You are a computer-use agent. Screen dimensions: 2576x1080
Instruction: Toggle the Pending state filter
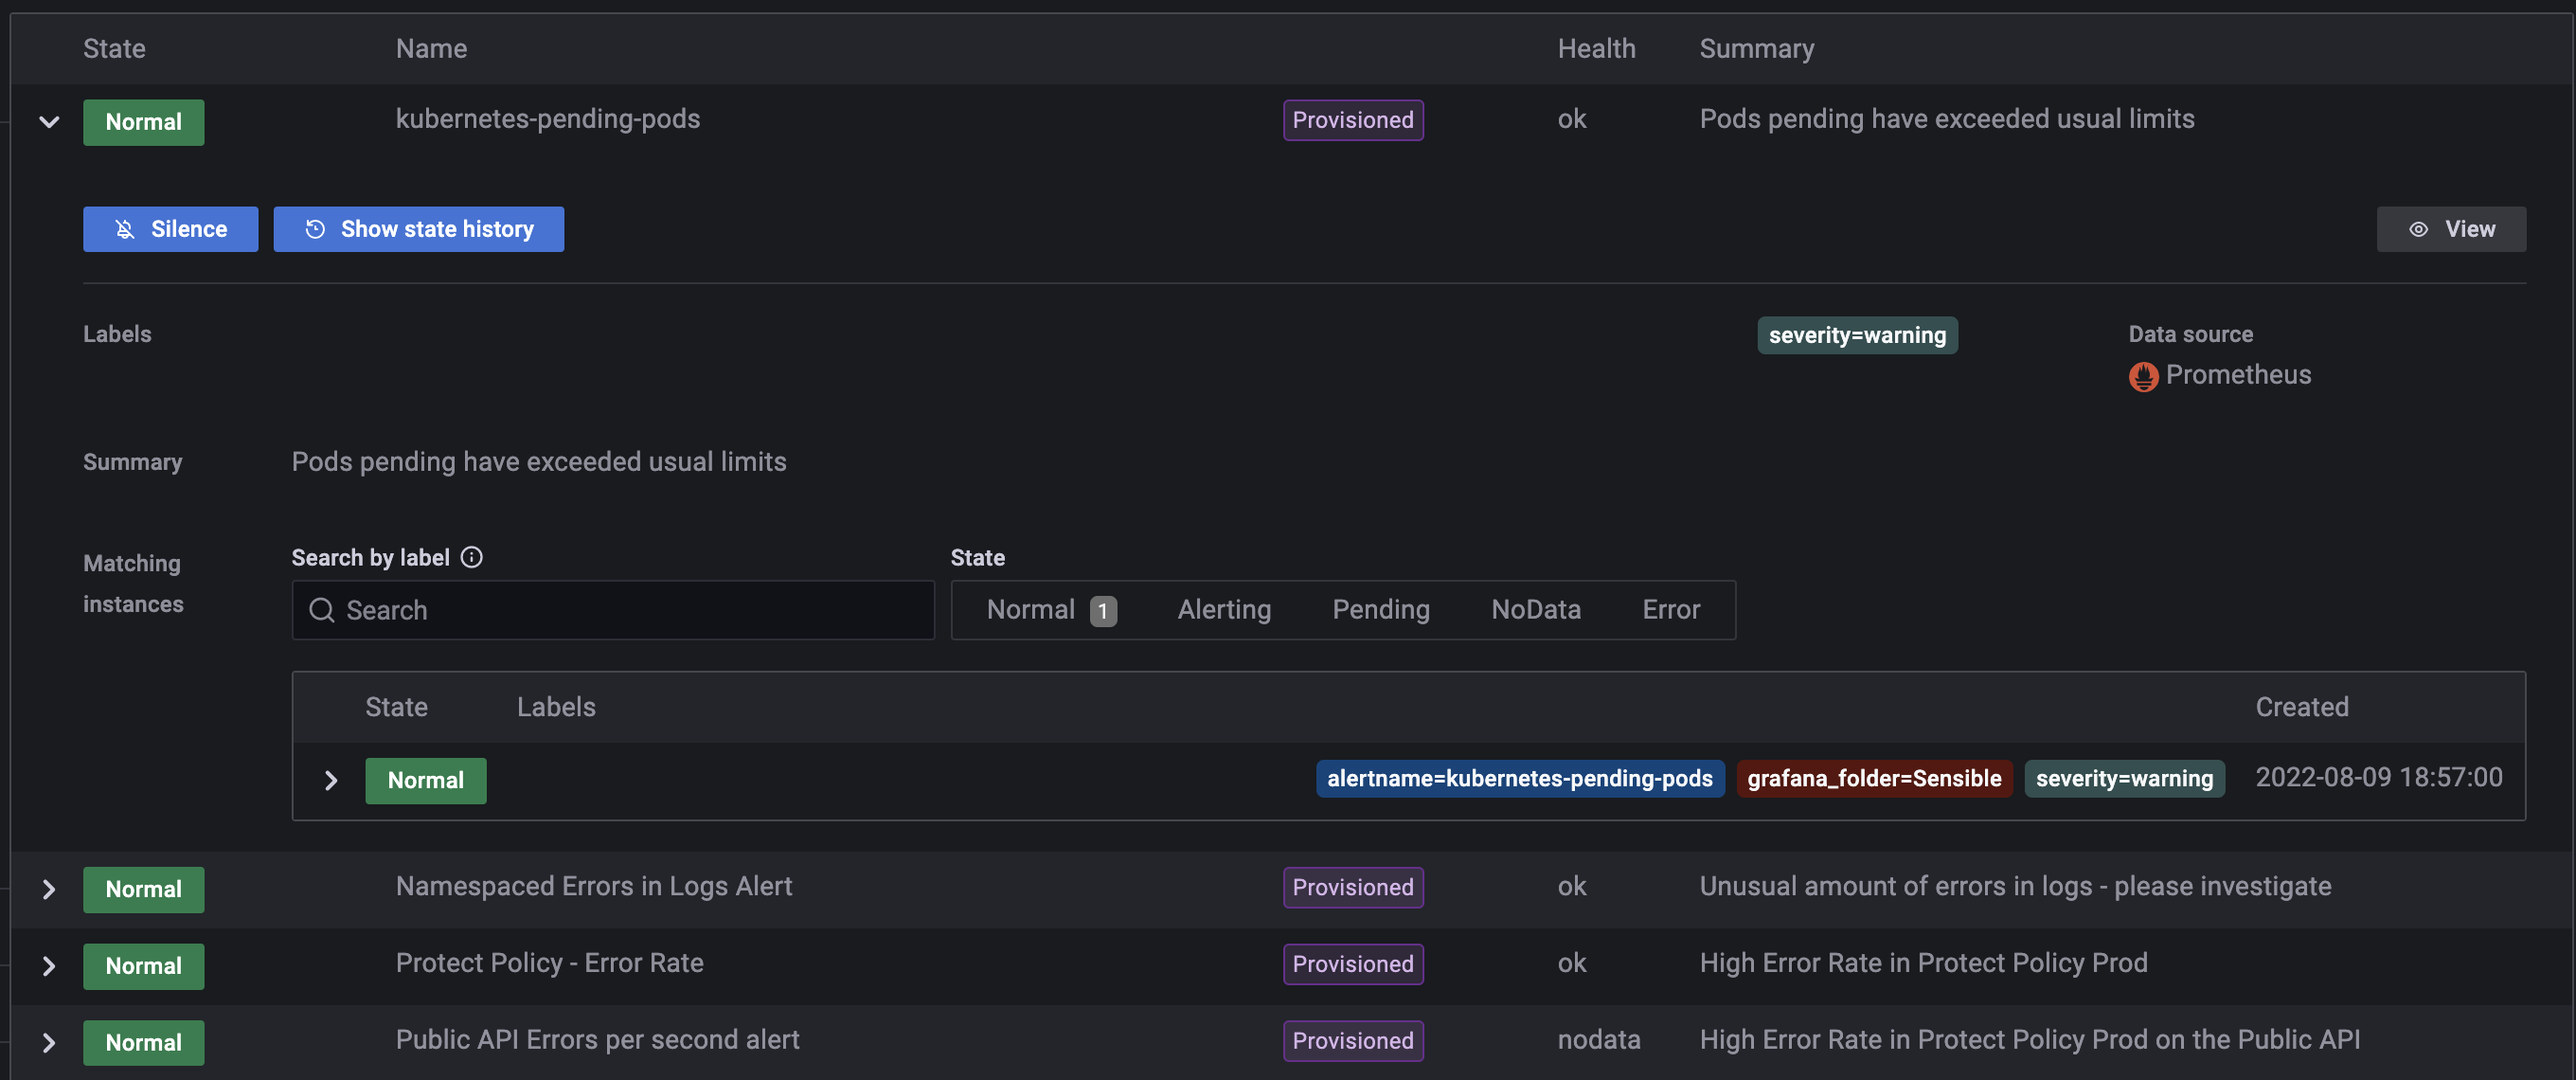(x=1380, y=610)
